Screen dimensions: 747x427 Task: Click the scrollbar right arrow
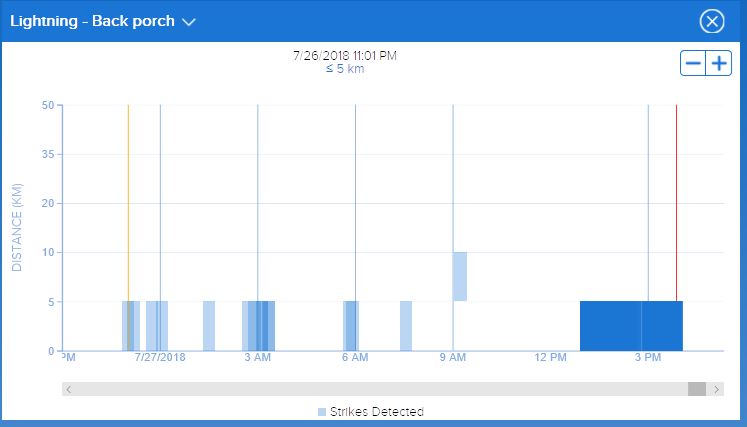pyautogui.click(x=717, y=389)
